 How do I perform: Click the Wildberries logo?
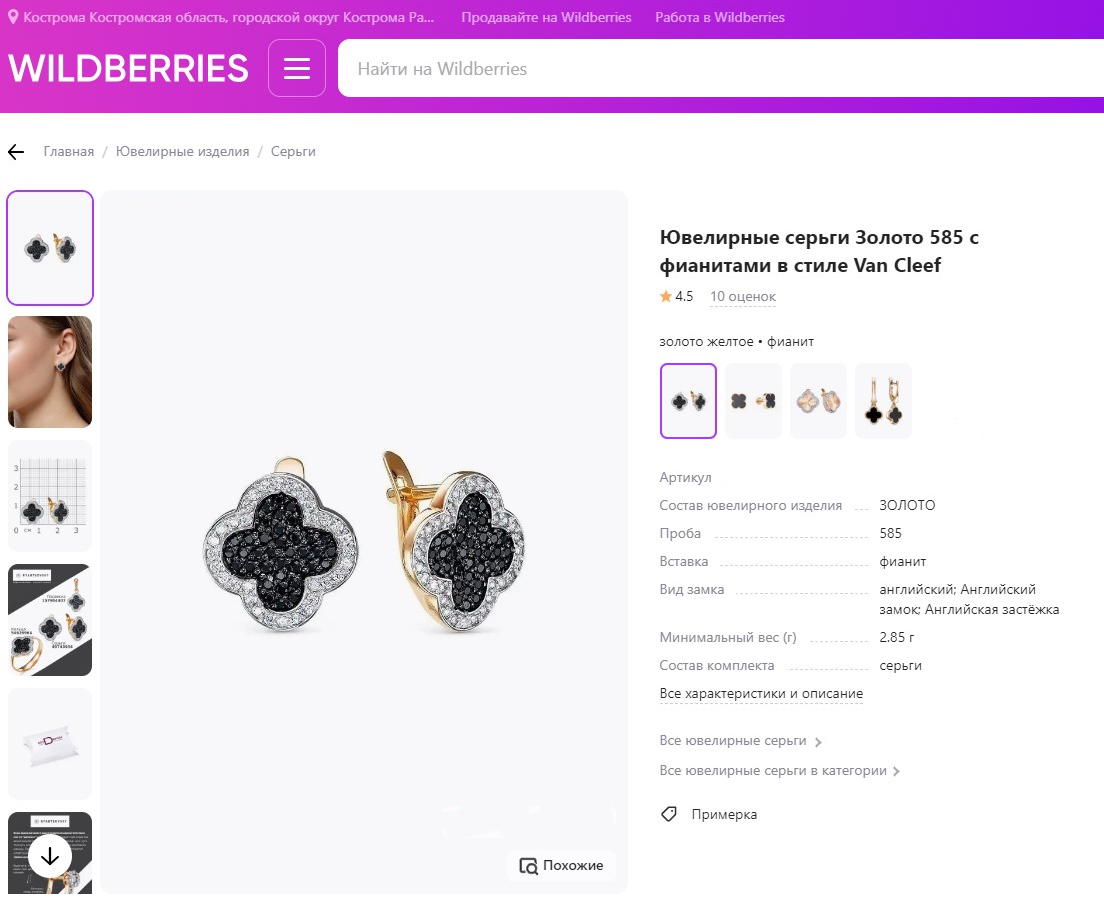click(x=128, y=68)
